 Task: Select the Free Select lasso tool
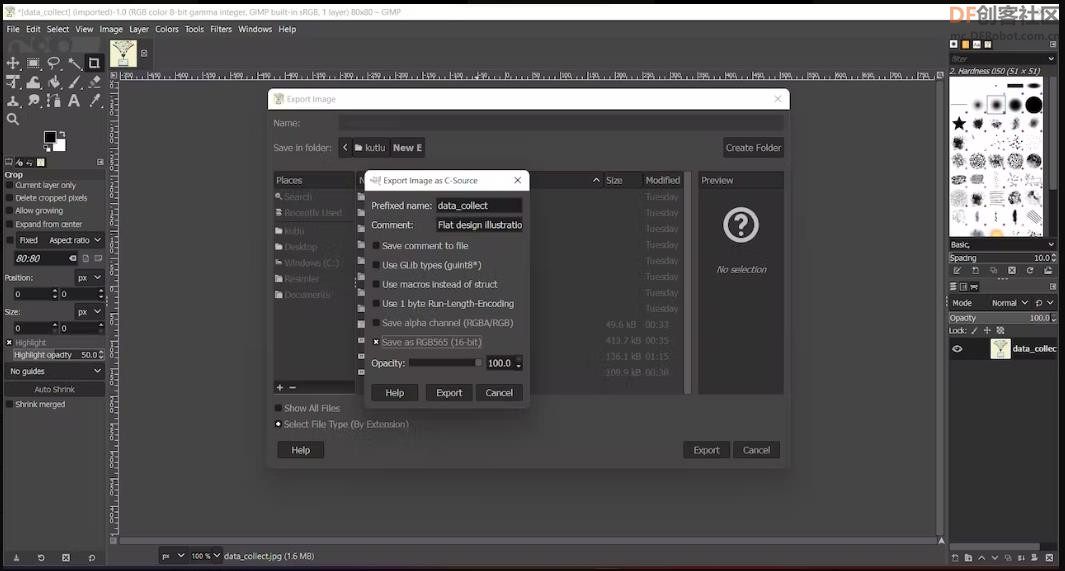pyautogui.click(x=54, y=63)
